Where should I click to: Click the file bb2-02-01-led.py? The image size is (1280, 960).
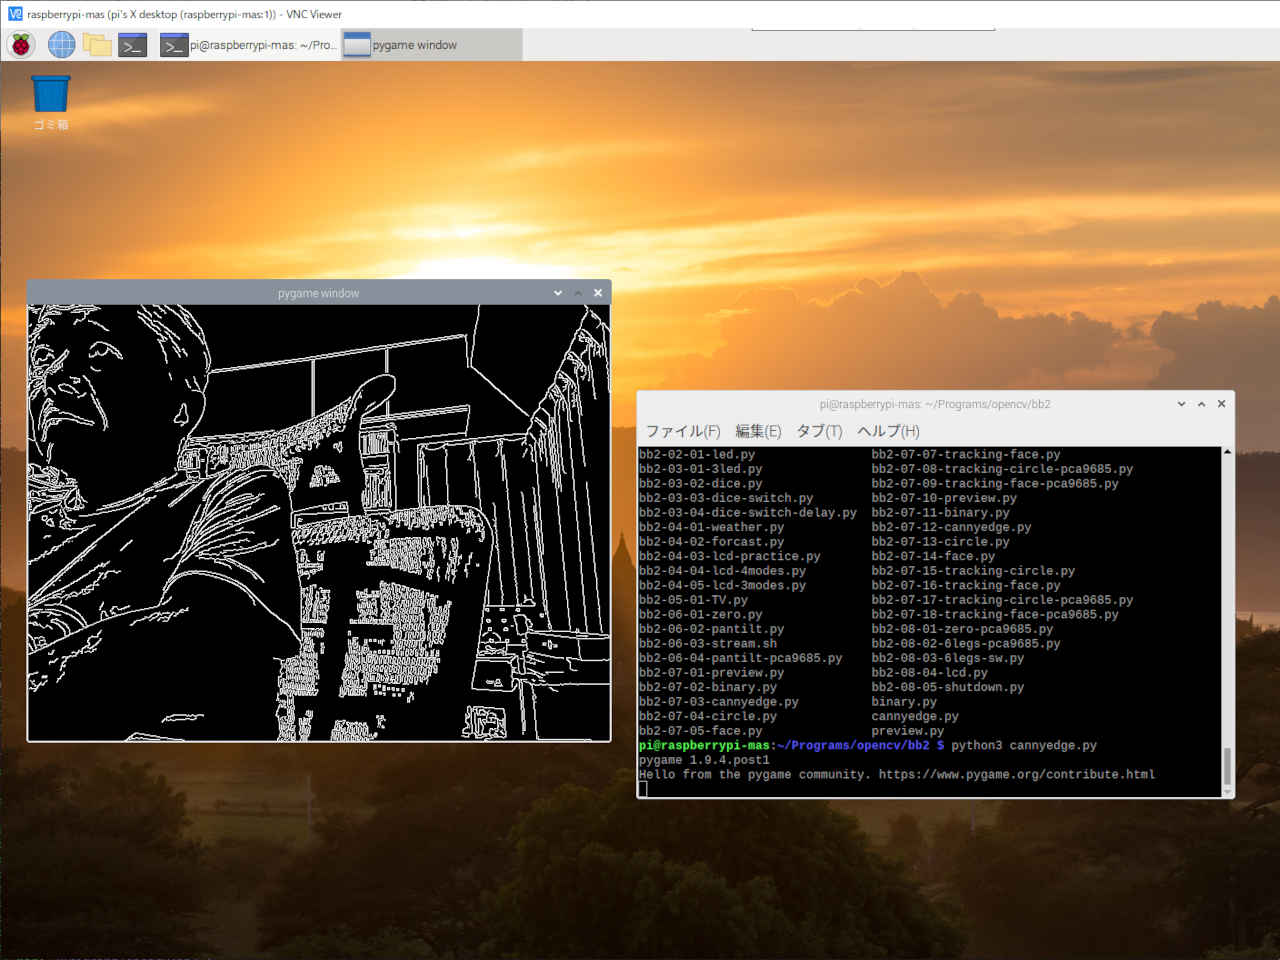(x=697, y=454)
